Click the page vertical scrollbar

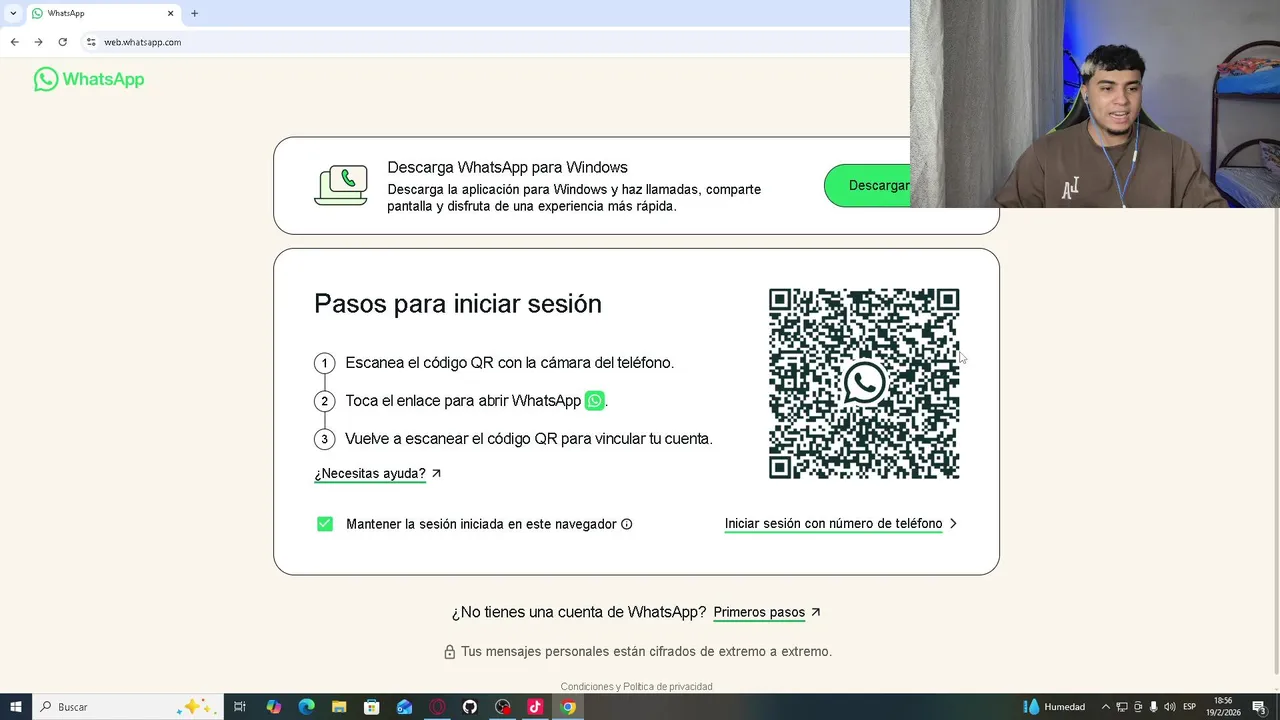[1275, 440]
